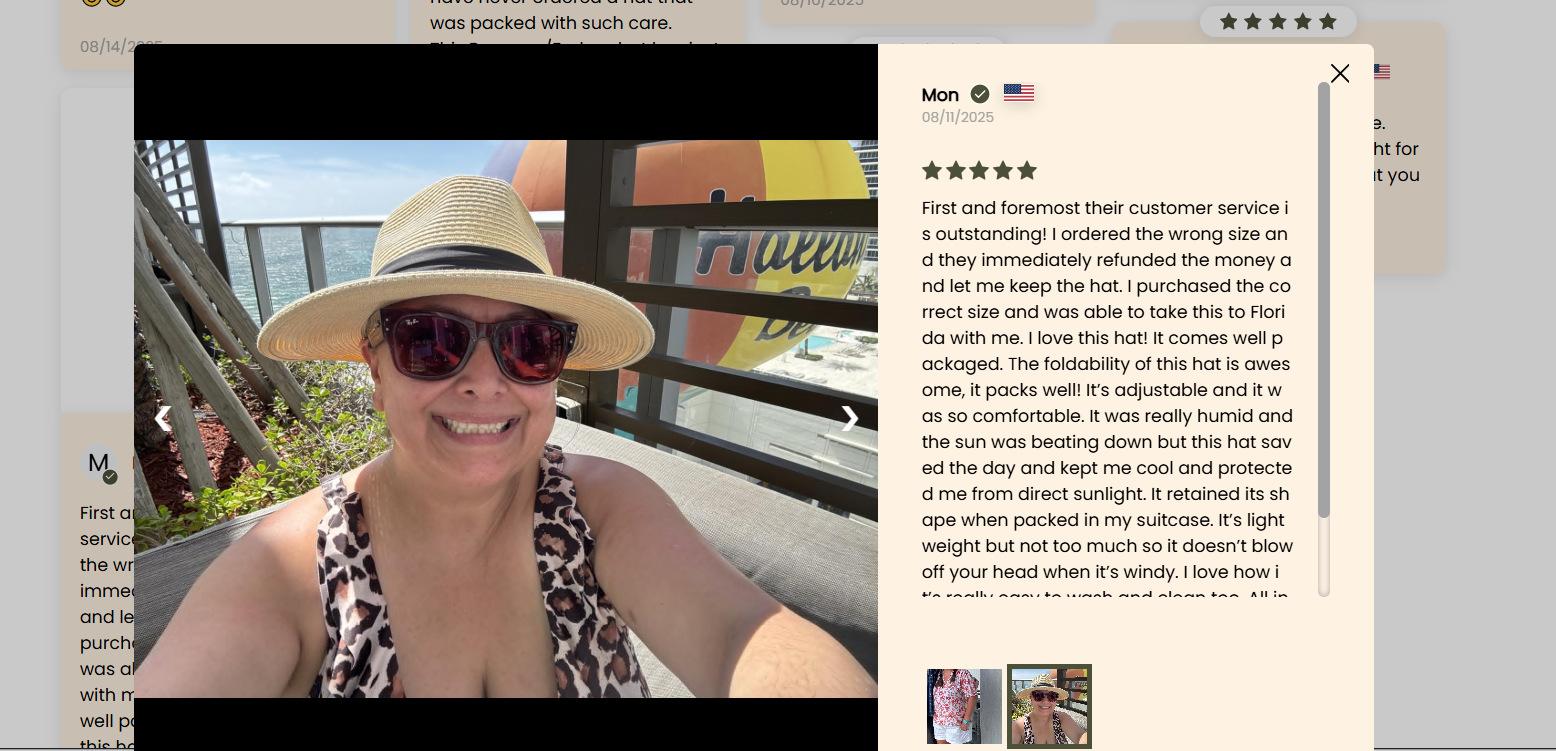
Task: Click the M avatar in background review
Action: pos(99,463)
